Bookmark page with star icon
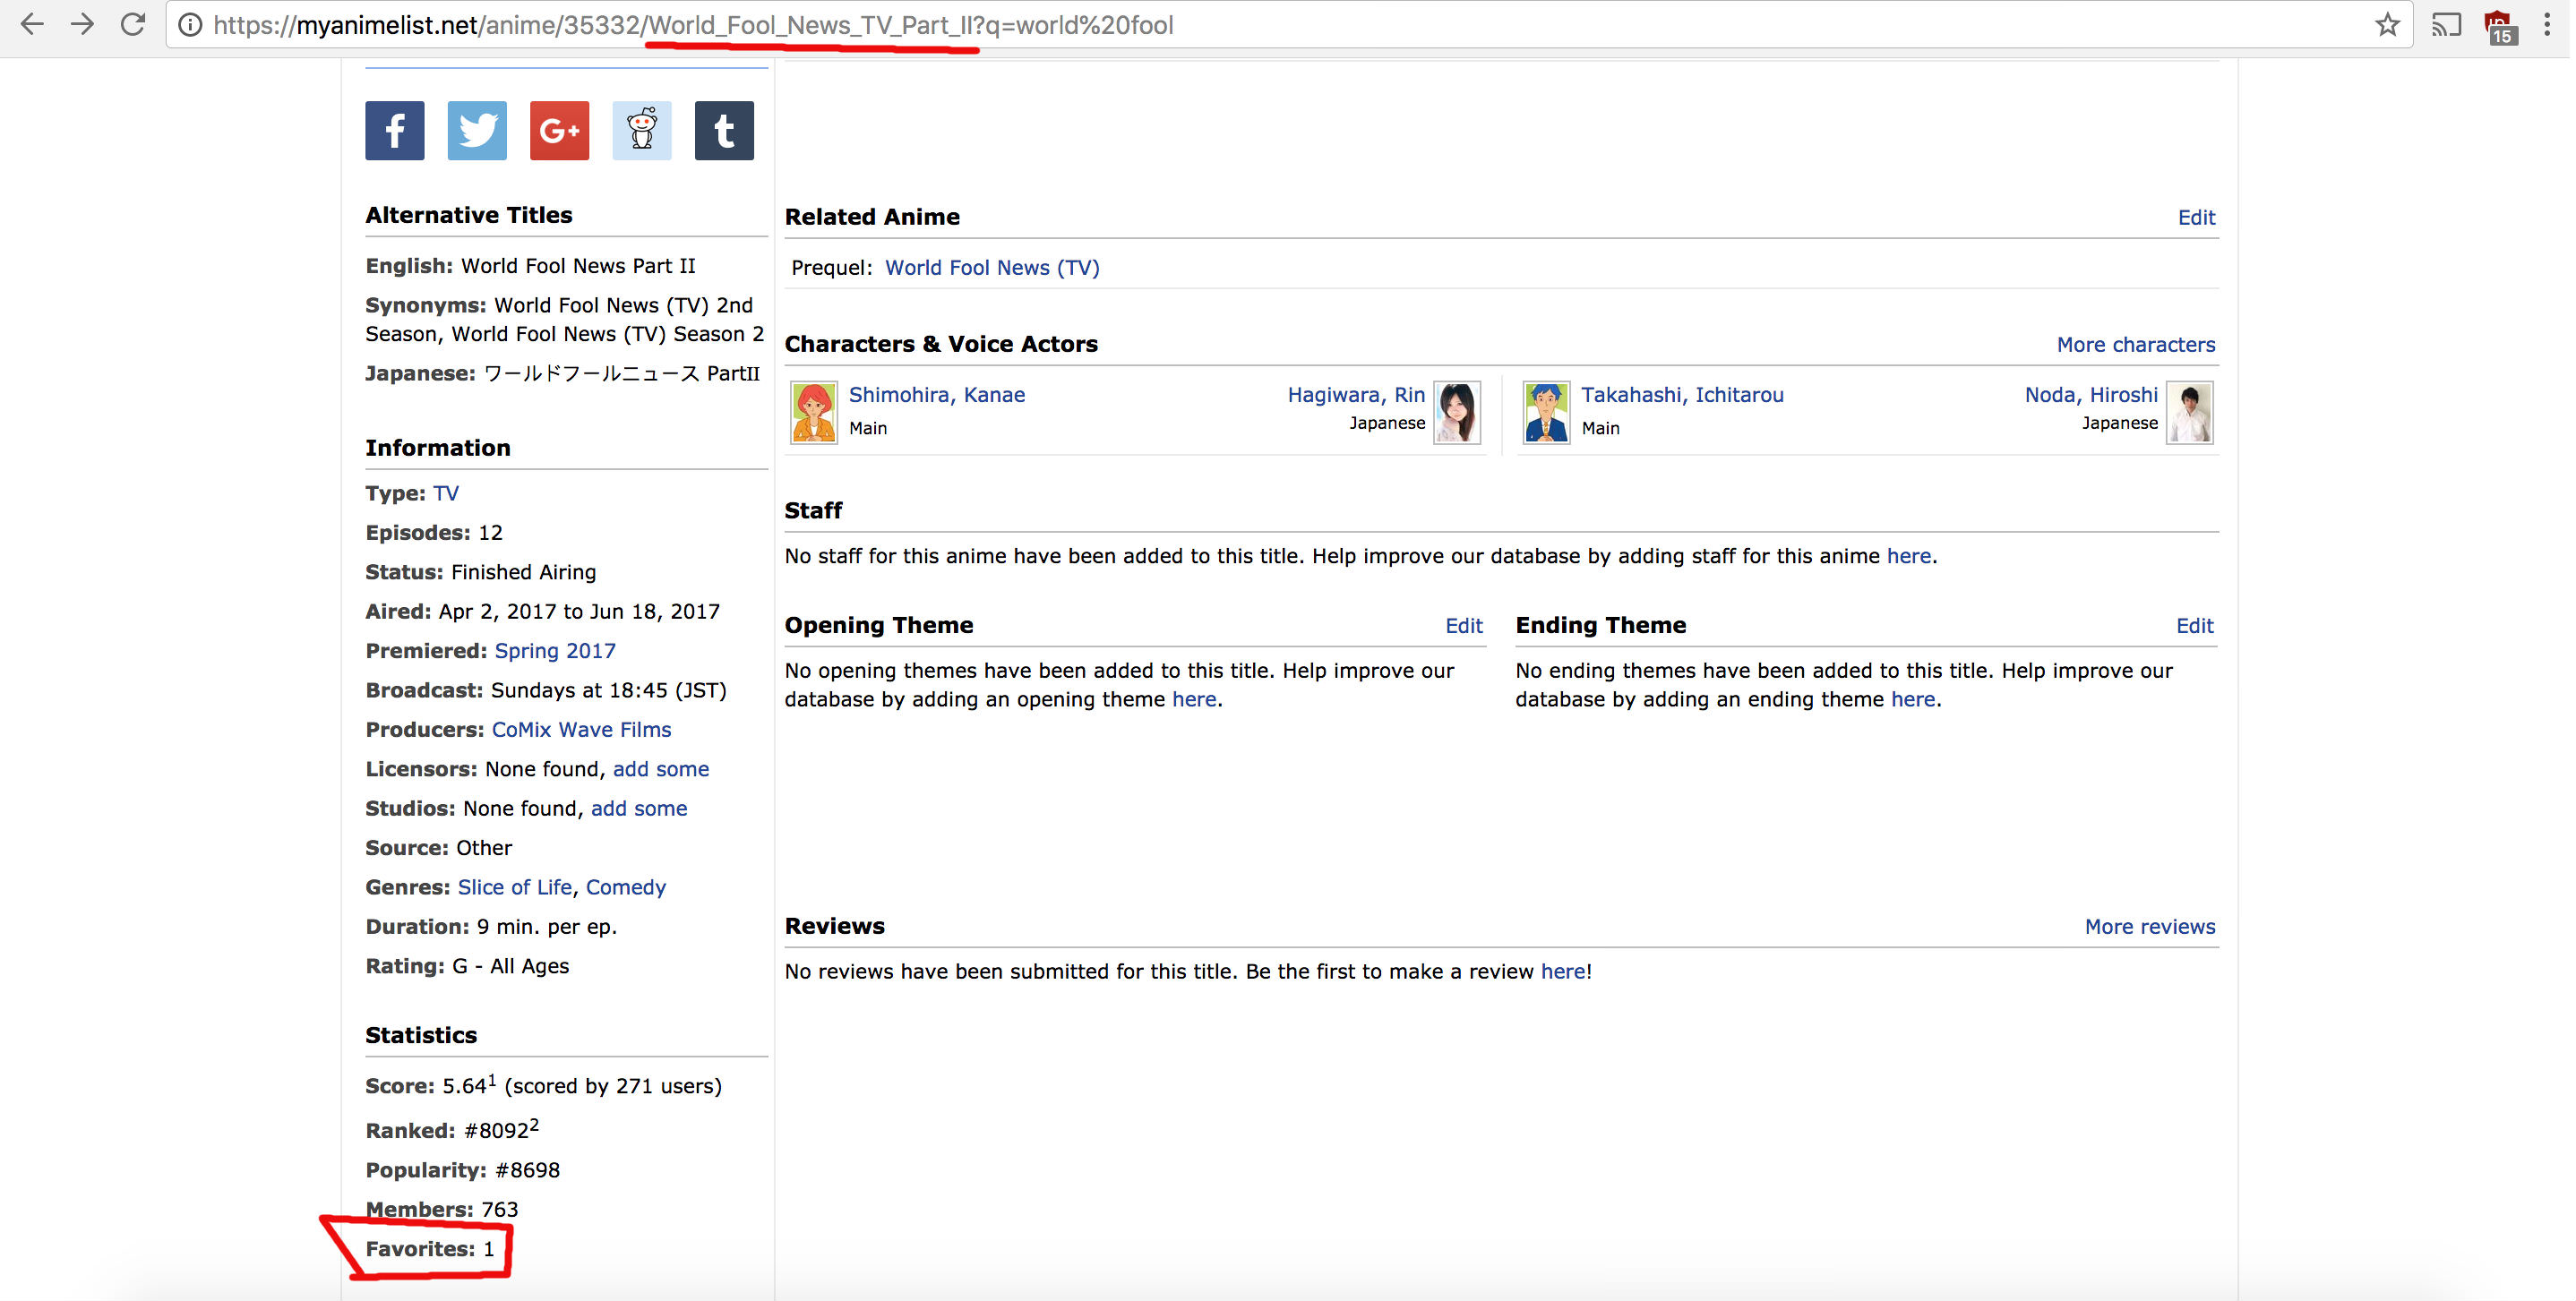This screenshot has height=1301, width=2576. [x=2387, y=25]
